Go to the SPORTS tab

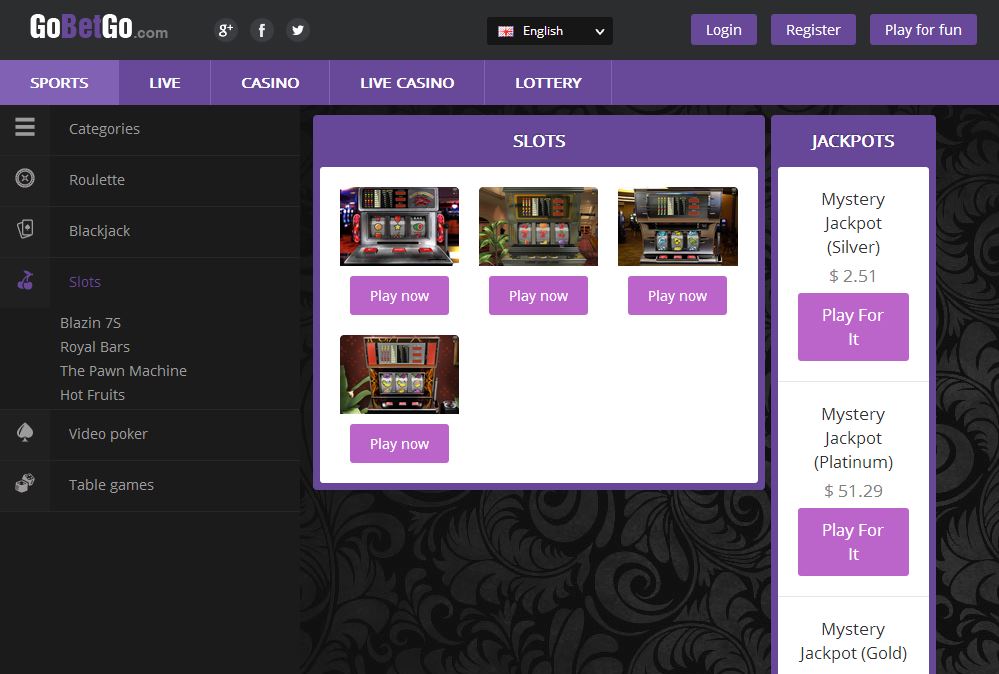coord(59,83)
